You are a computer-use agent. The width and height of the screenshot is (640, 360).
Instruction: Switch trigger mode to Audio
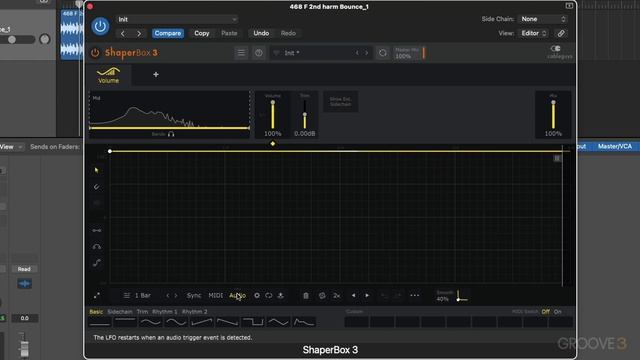pyautogui.click(x=237, y=296)
